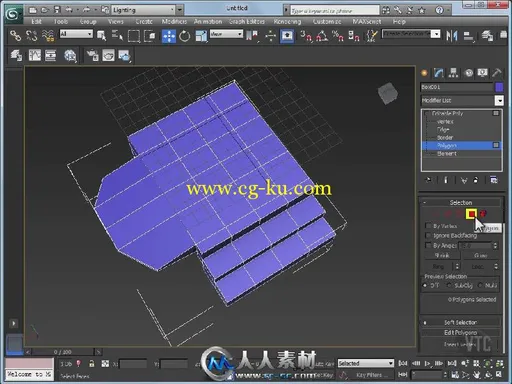Enable the By Vertex checkbox
The height and width of the screenshot is (384, 512).
(428, 226)
